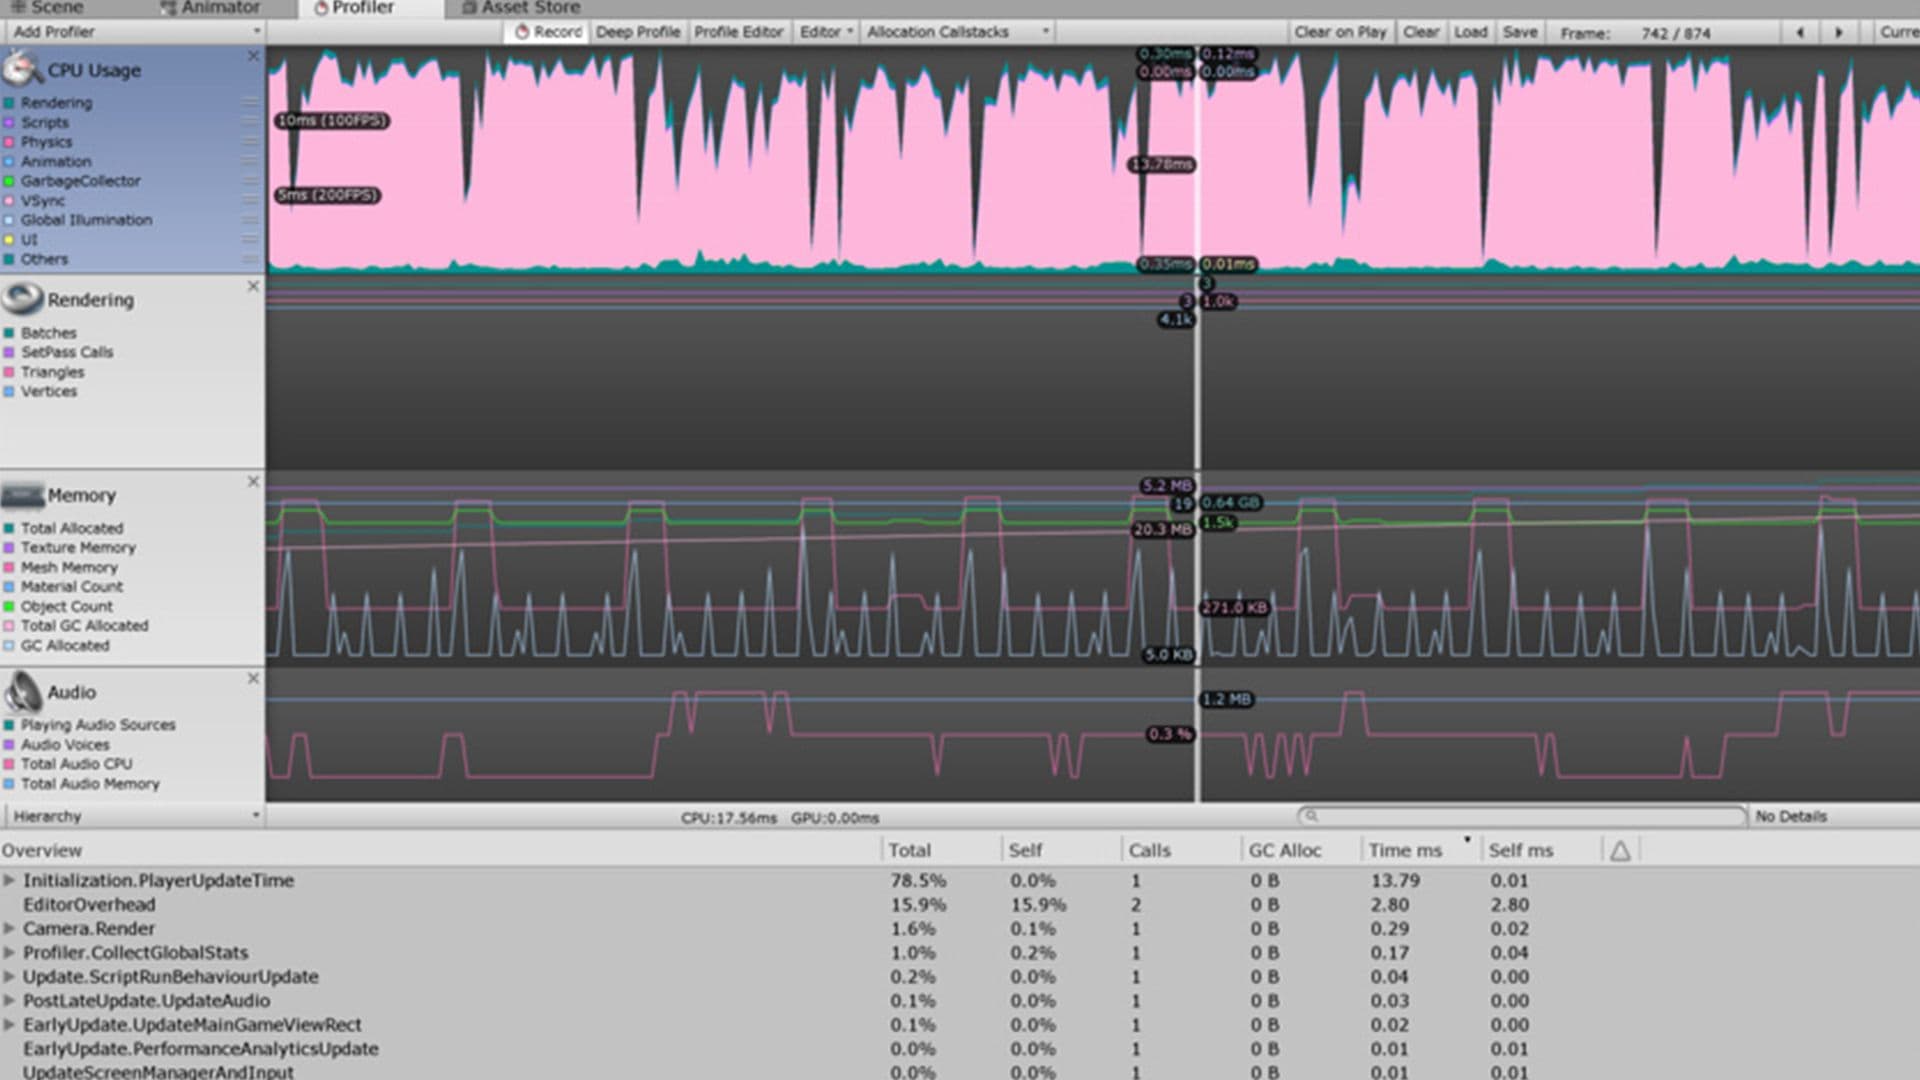Click the Batches color swatch in Rendering legend

11,332
